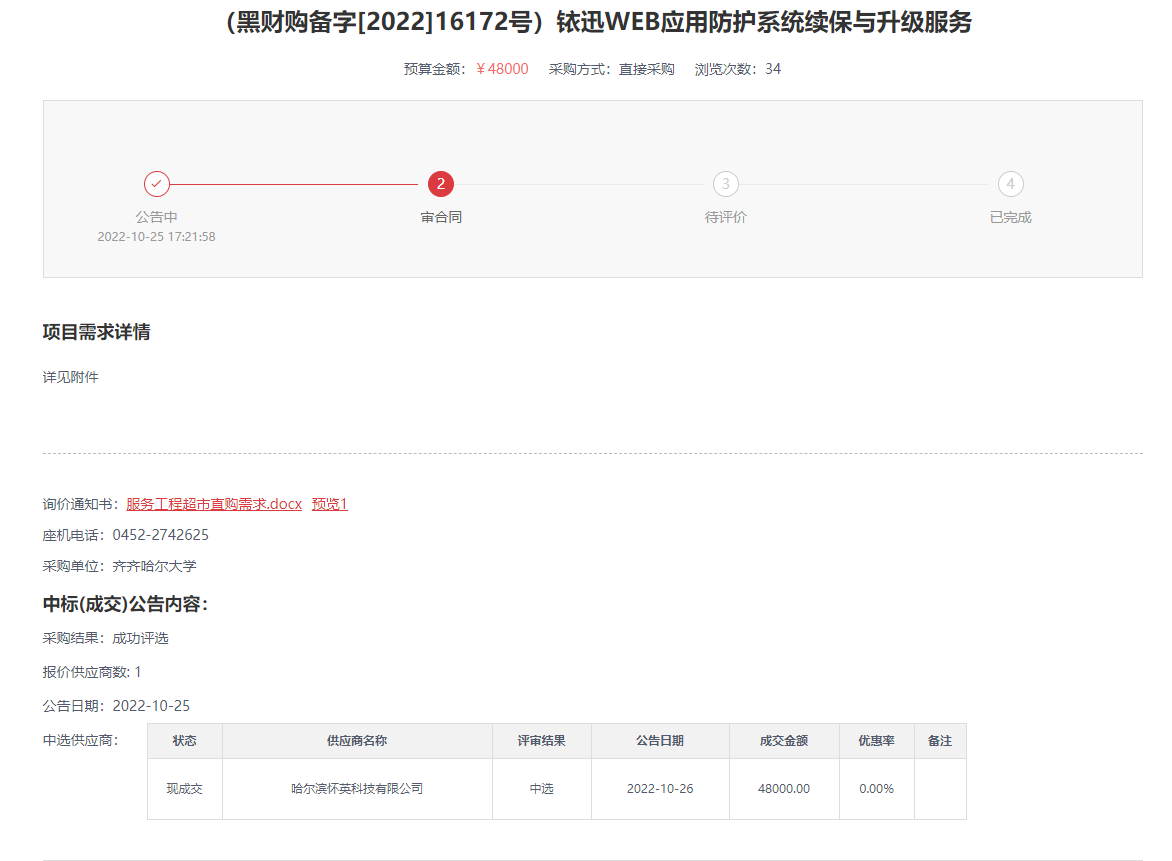
Task: Click the 已完成 stage label
Action: coord(1009,216)
